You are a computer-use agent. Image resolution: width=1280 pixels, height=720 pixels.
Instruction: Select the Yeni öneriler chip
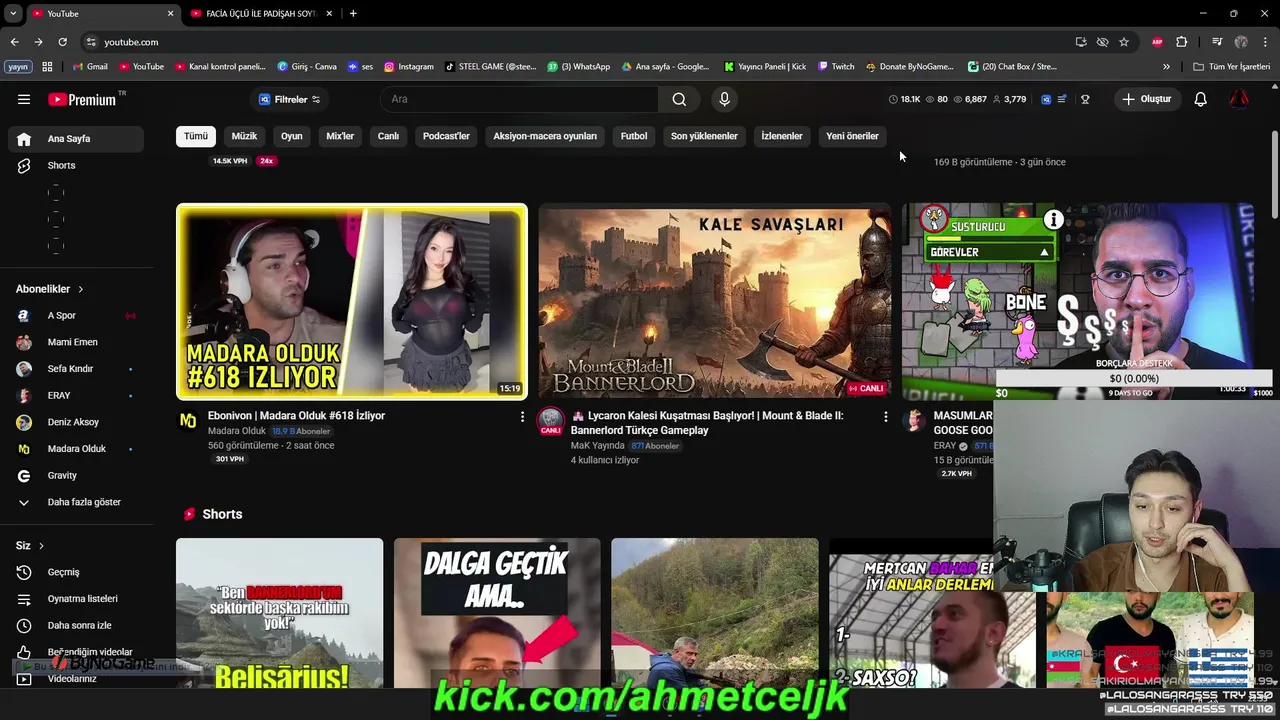852,136
